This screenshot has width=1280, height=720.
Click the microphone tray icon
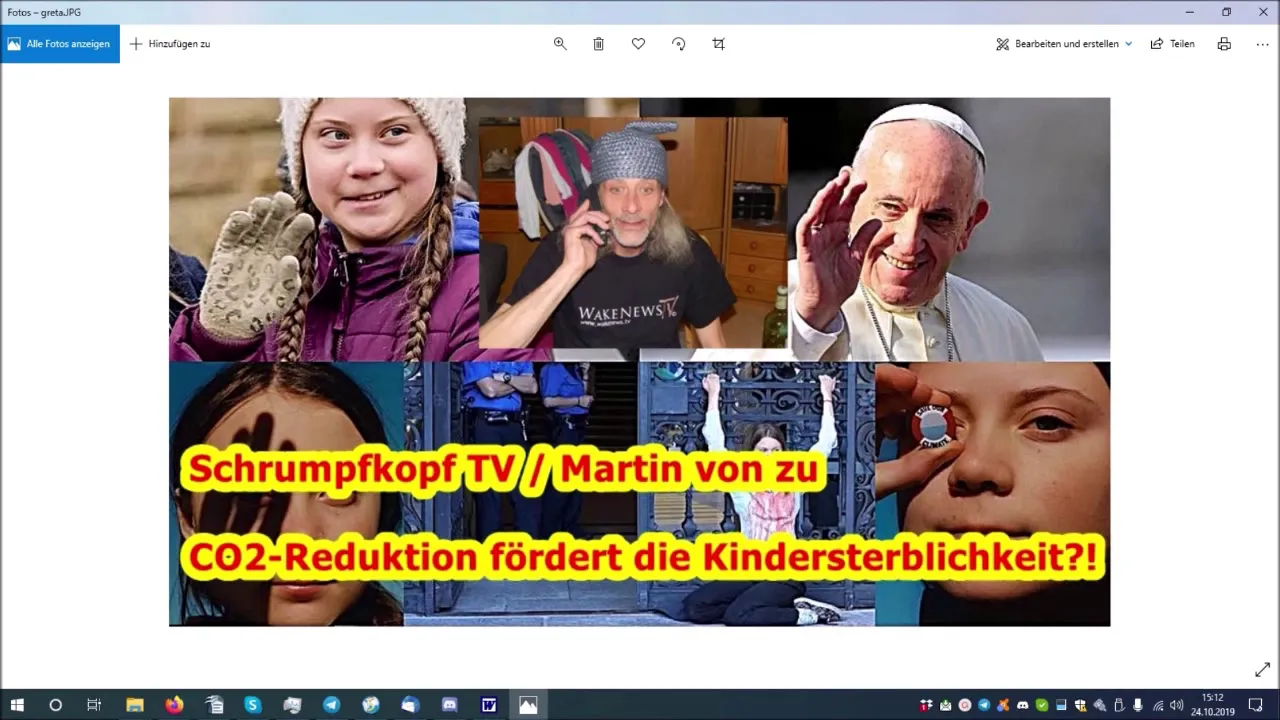(1137, 705)
